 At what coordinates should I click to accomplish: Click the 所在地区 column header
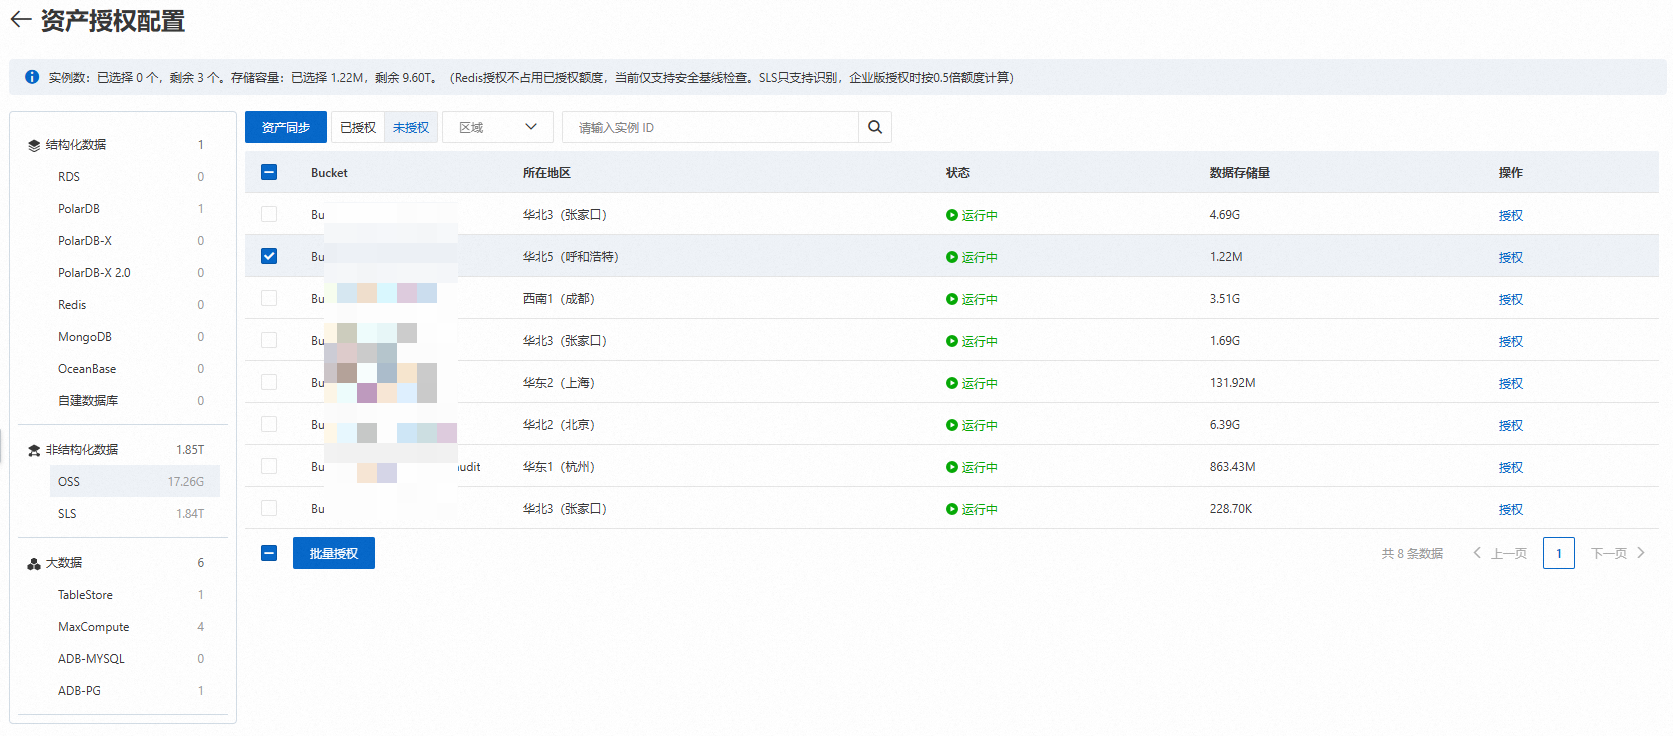546,173
